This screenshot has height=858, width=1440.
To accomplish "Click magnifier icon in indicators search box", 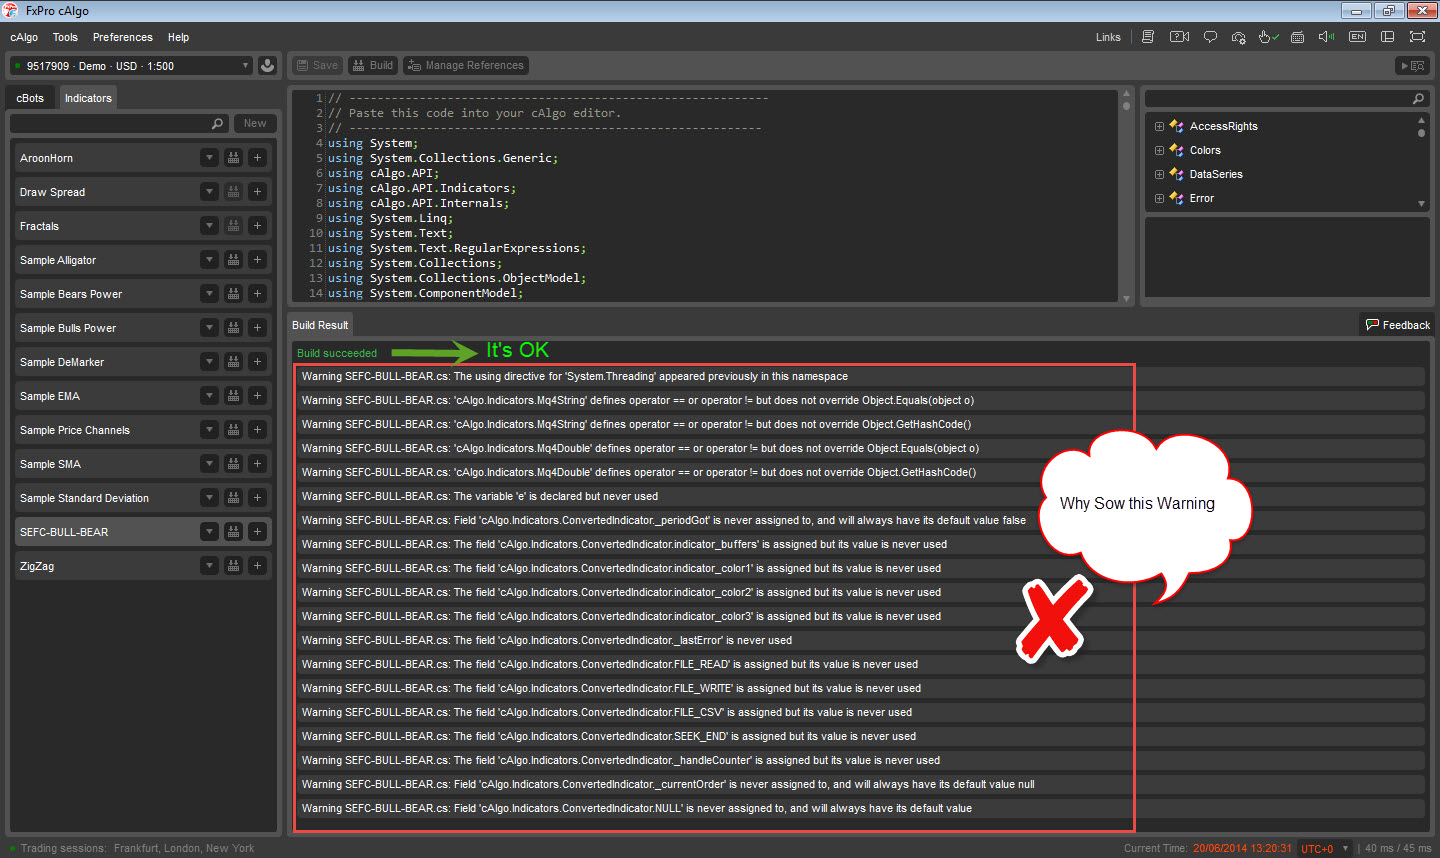I will (x=217, y=124).
